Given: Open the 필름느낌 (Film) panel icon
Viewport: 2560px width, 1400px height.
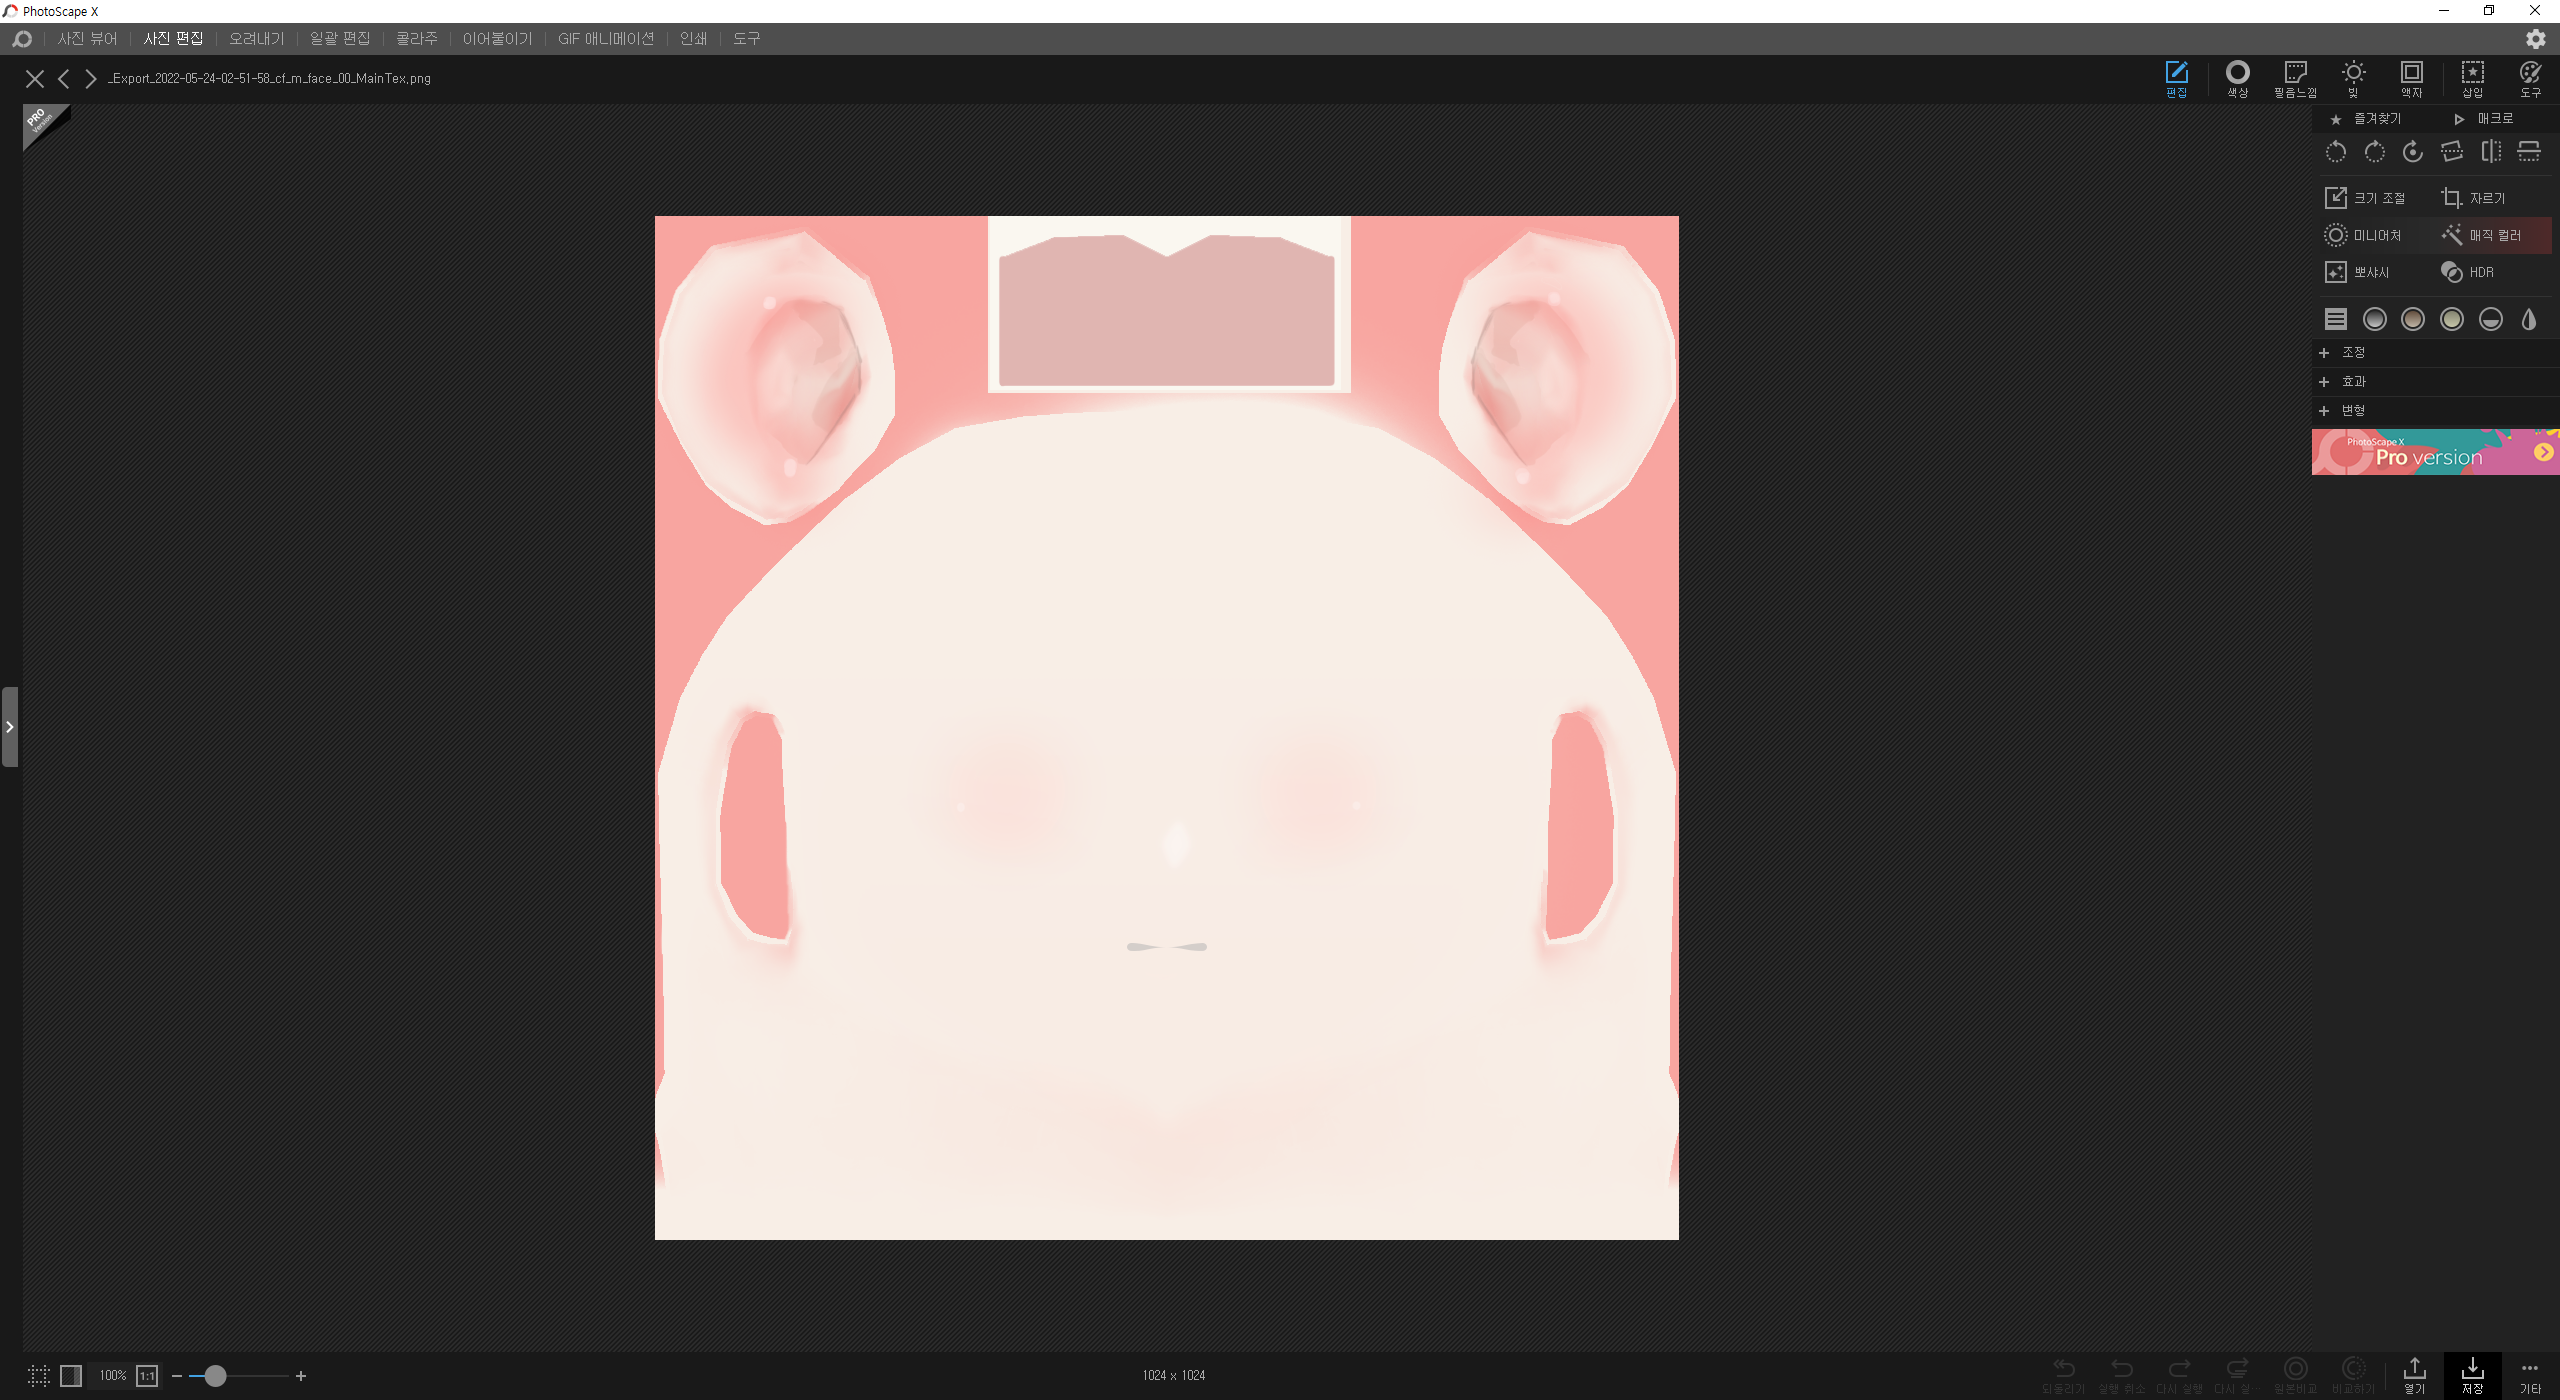Looking at the screenshot, I should [2295, 79].
